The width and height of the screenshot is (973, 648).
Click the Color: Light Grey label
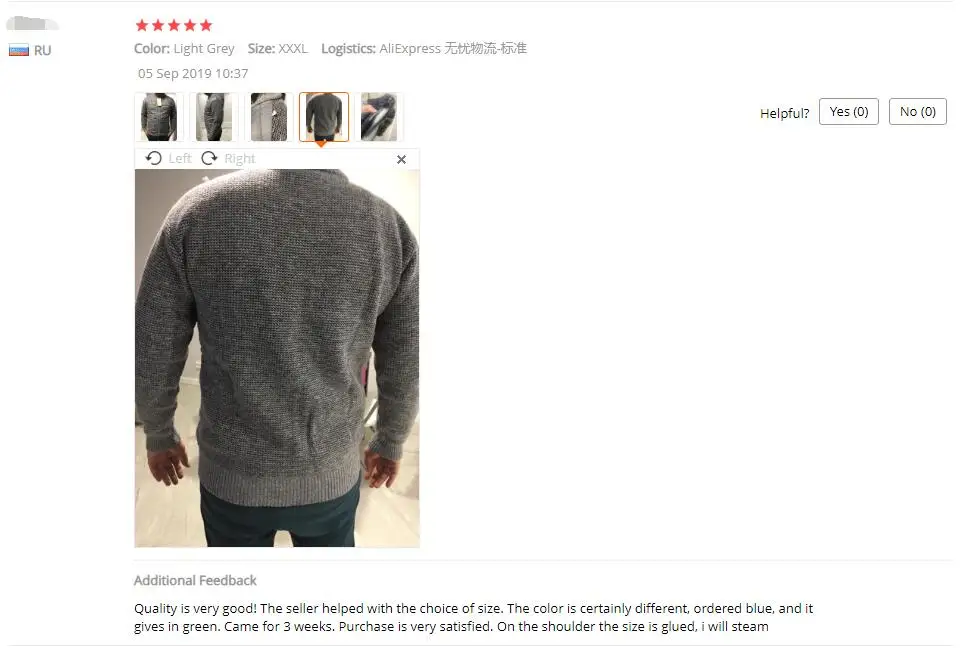coord(184,48)
